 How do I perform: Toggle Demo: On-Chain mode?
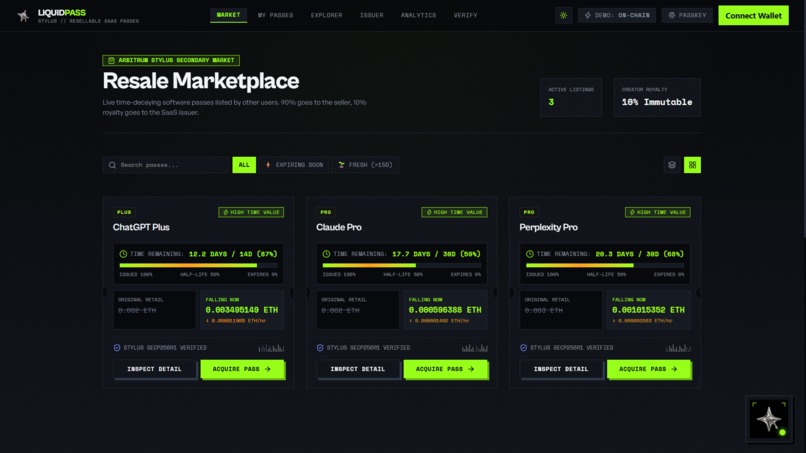click(x=617, y=15)
